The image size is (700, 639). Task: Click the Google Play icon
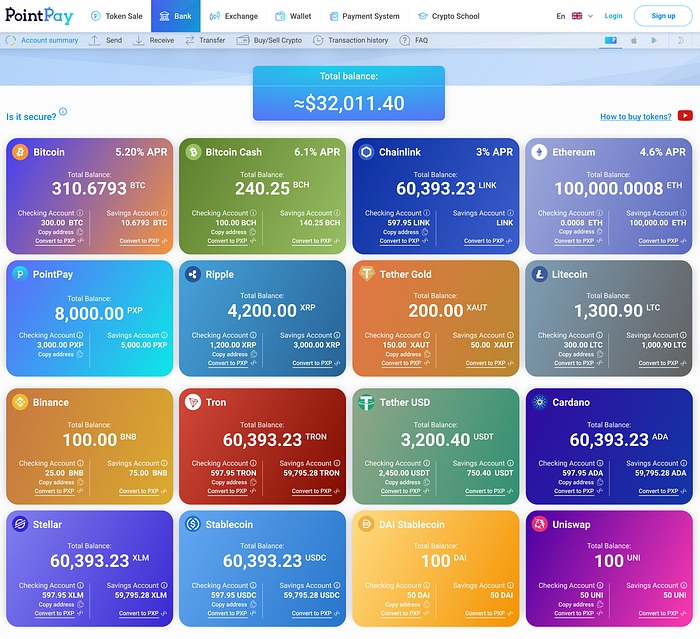pyautogui.click(x=654, y=41)
